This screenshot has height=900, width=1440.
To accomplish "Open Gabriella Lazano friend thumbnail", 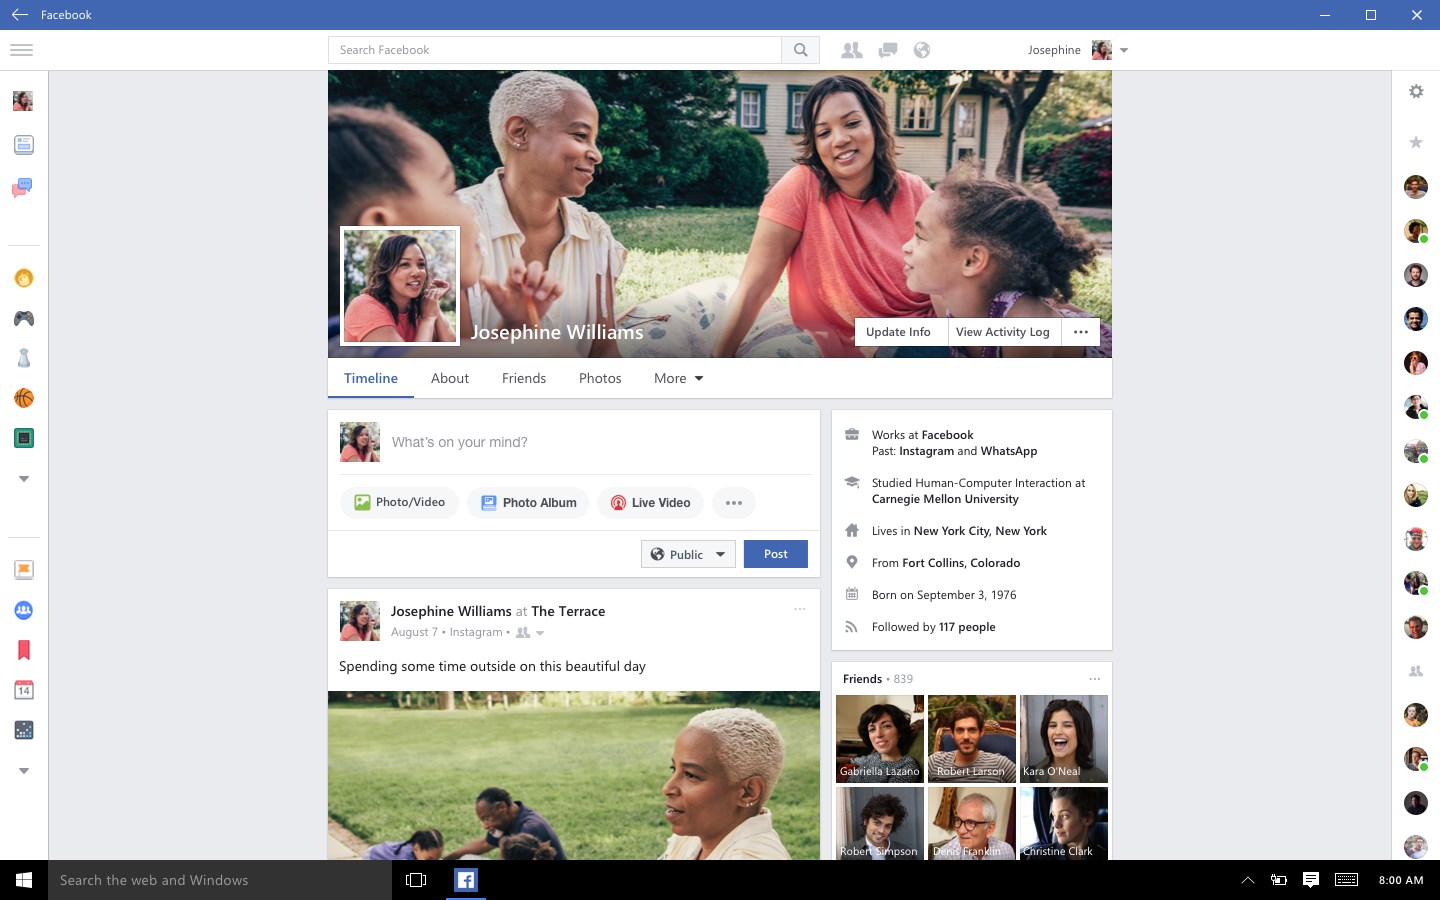I will (880, 738).
